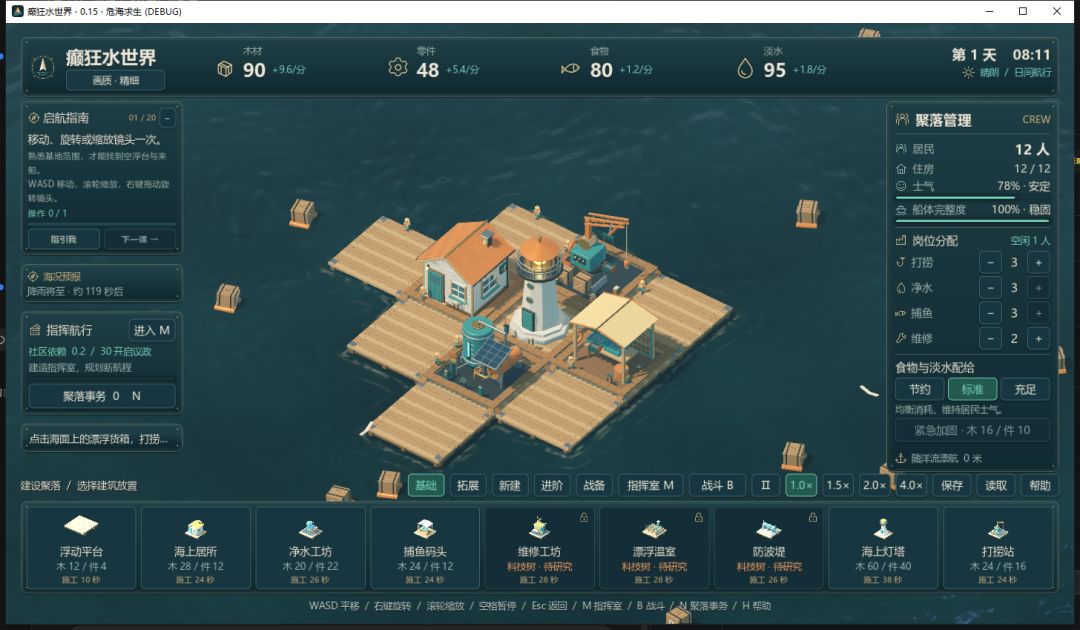
Task: Click the 指引我 guide button
Action: pyautogui.click(x=64, y=240)
